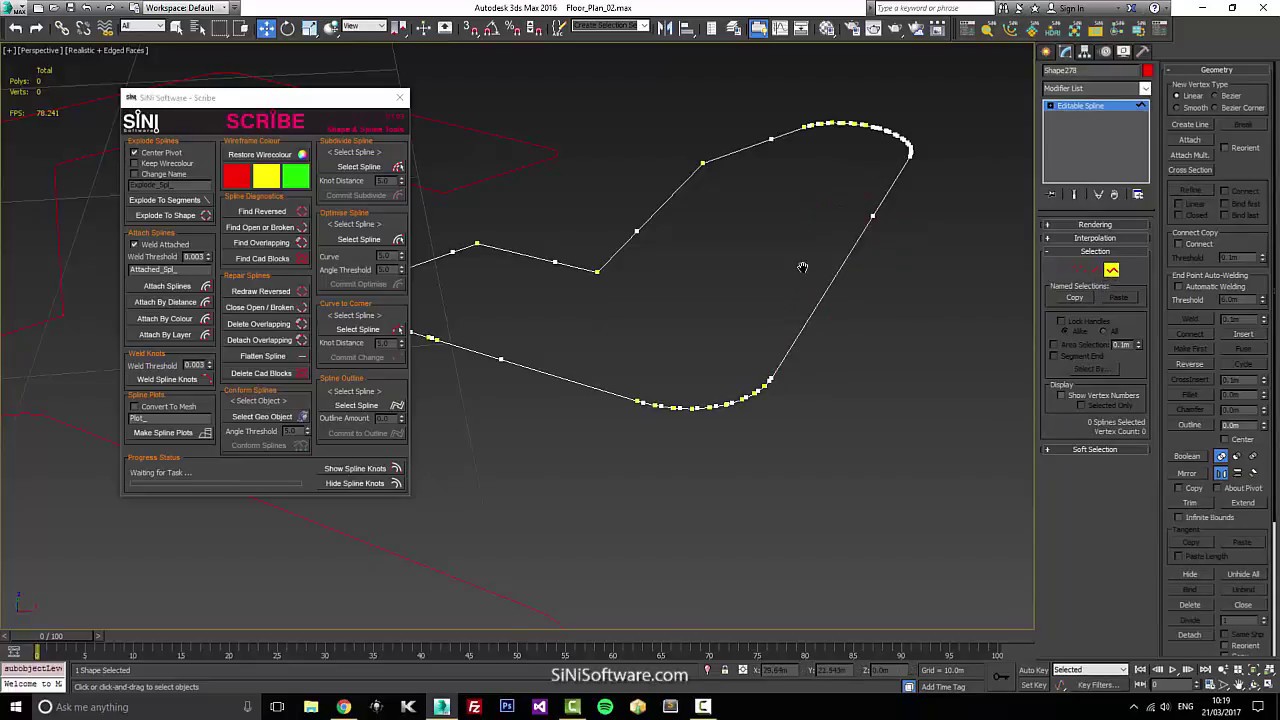Click Make Spline Plots icon

(x=205, y=433)
